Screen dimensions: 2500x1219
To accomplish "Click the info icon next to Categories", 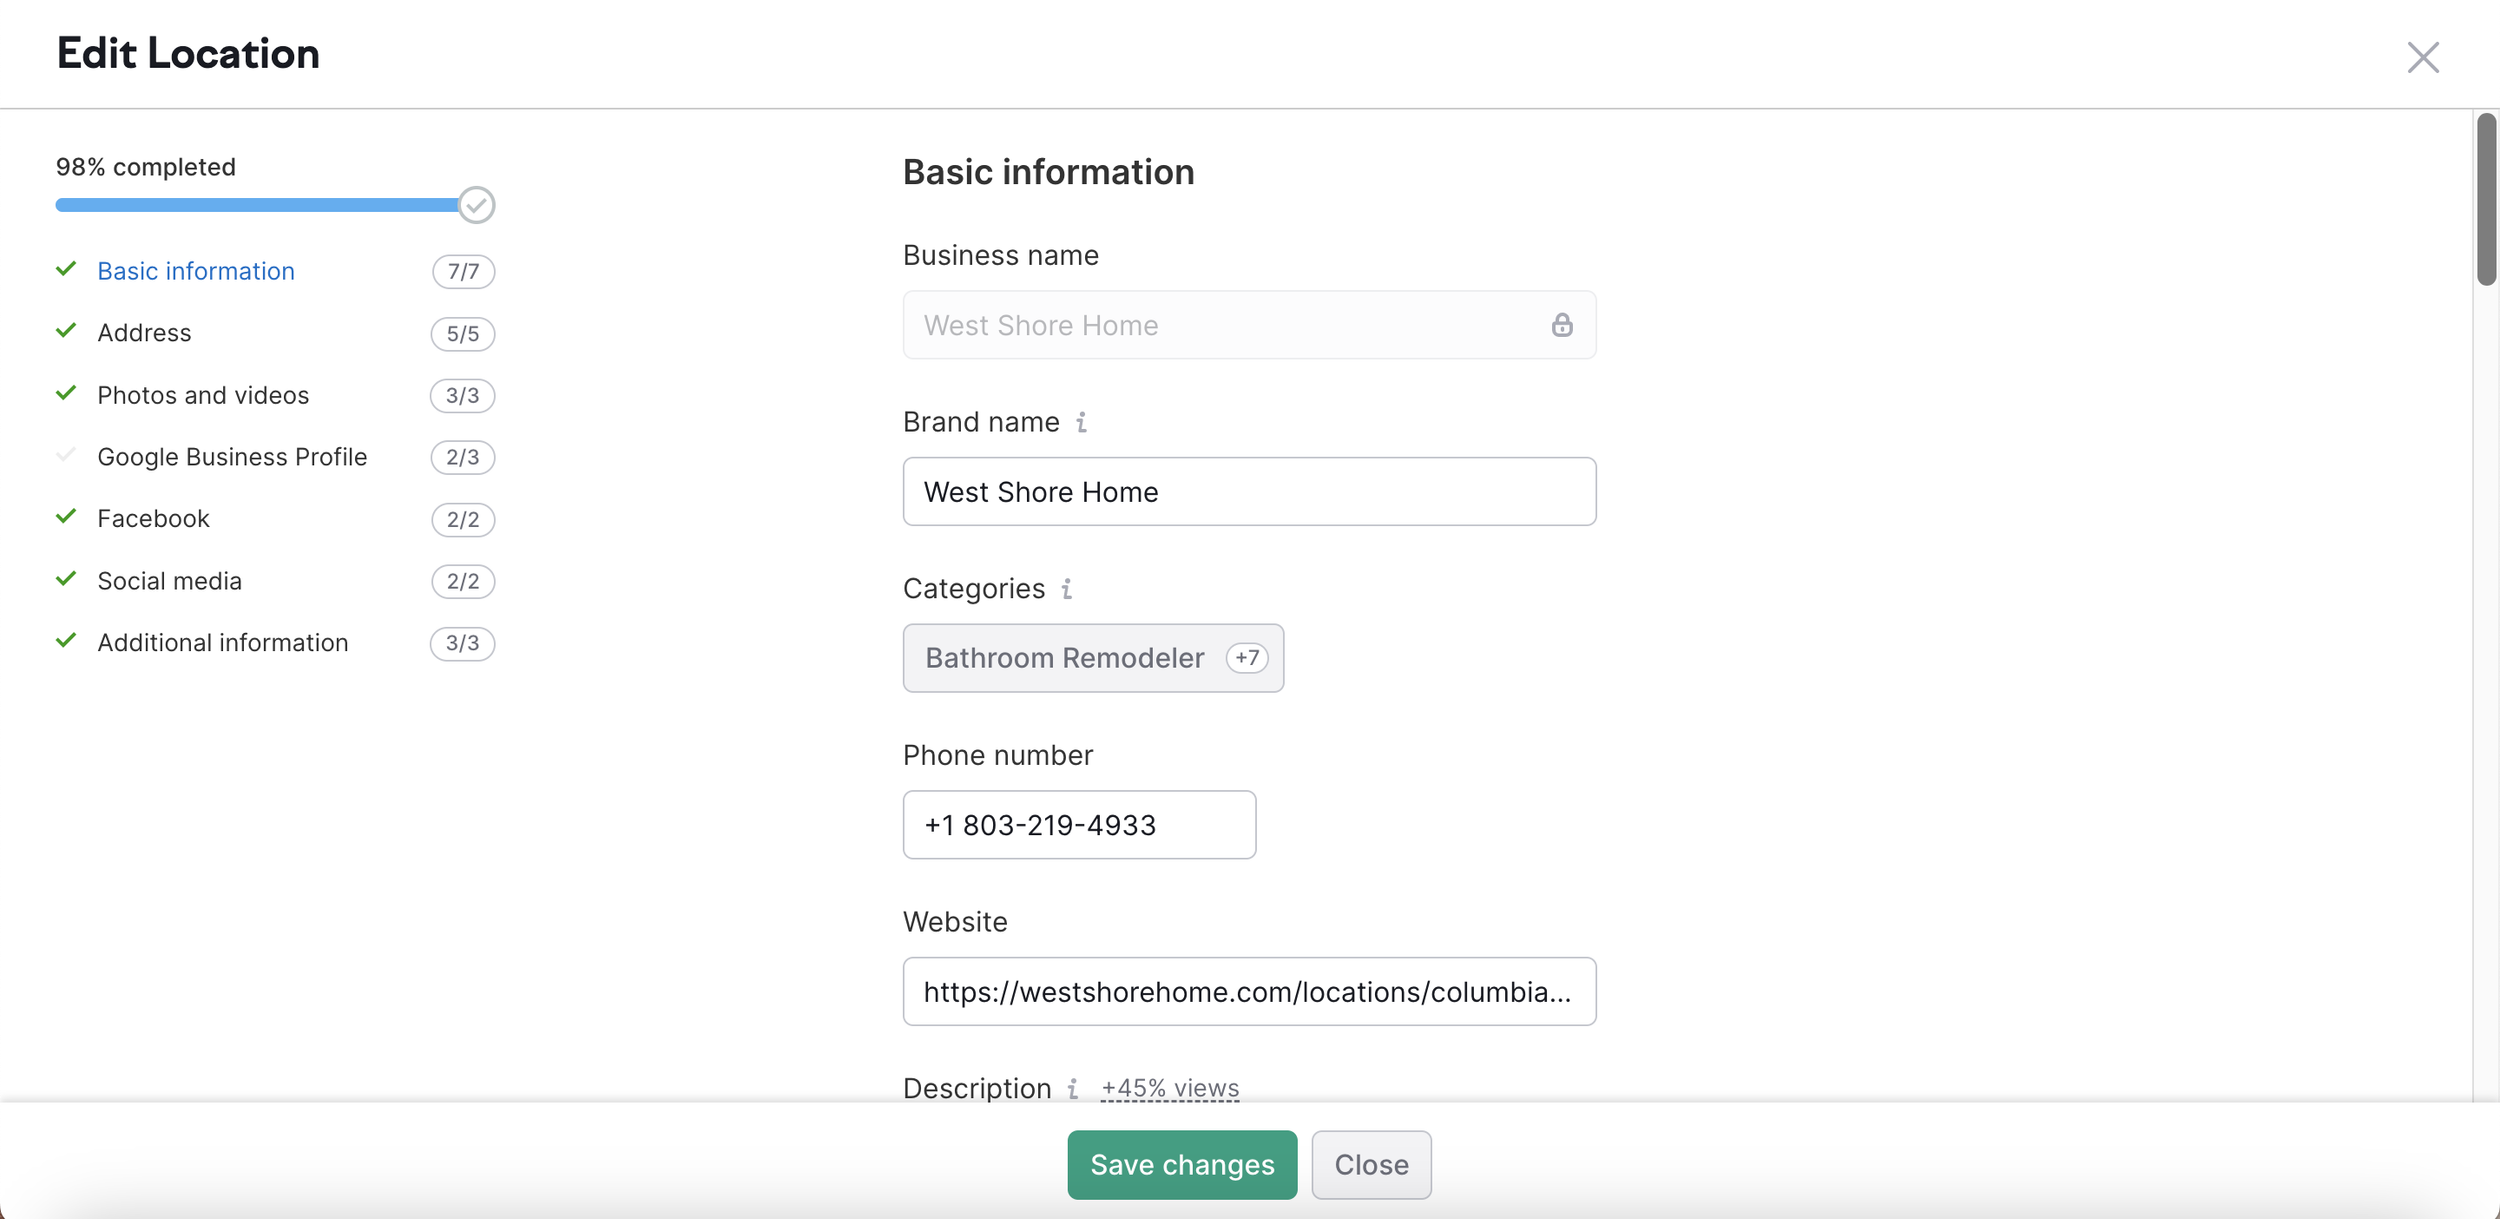I will click(1067, 589).
